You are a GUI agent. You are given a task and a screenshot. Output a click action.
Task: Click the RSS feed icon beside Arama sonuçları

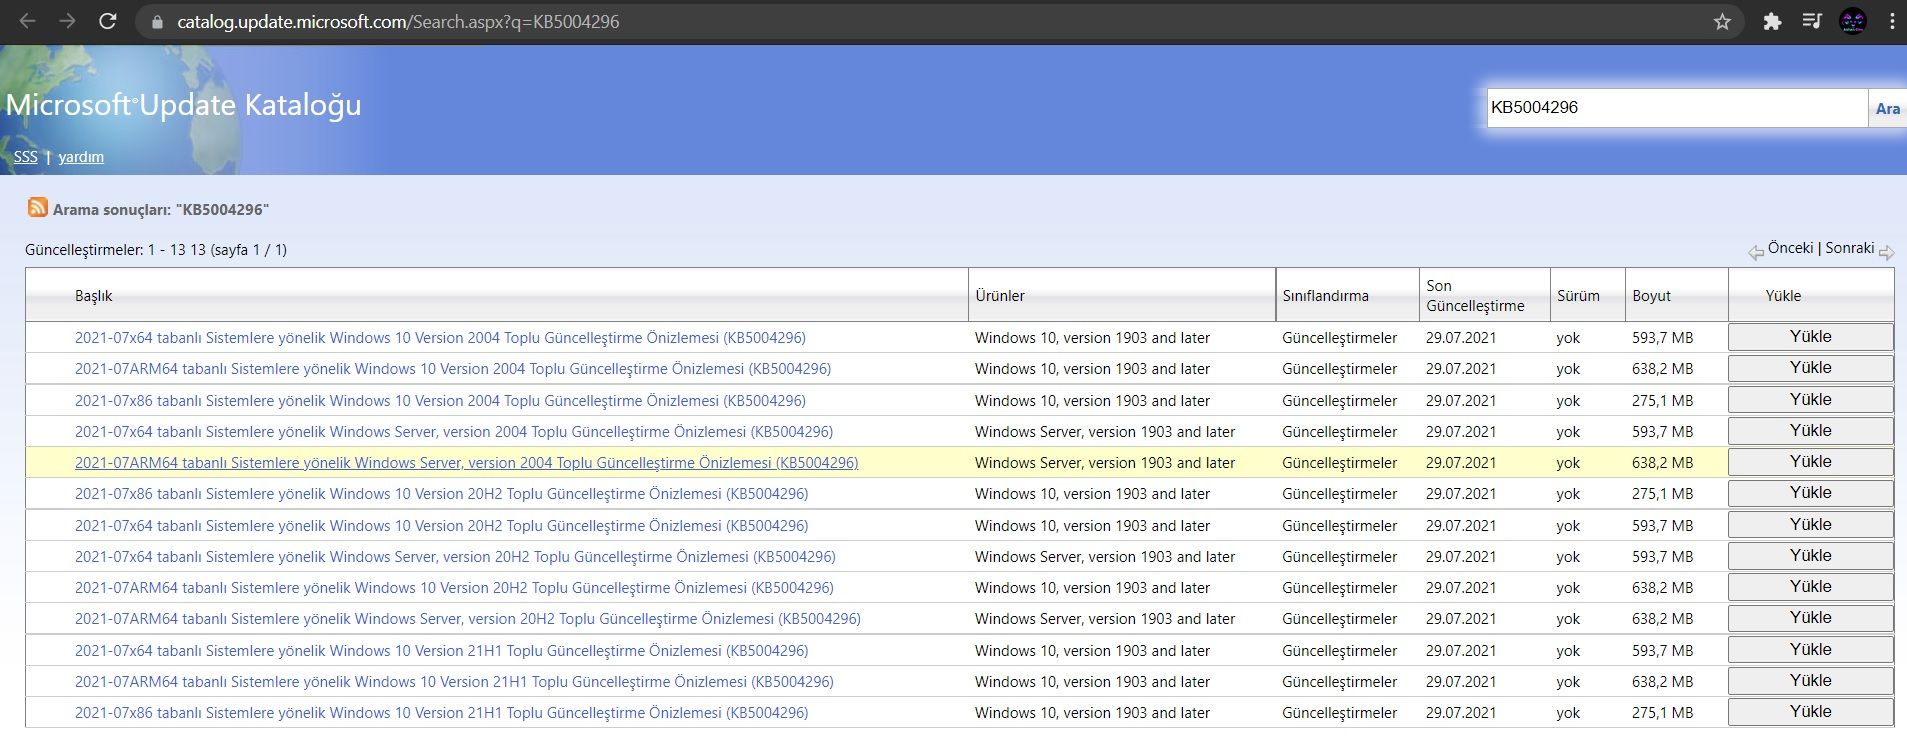pos(38,207)
